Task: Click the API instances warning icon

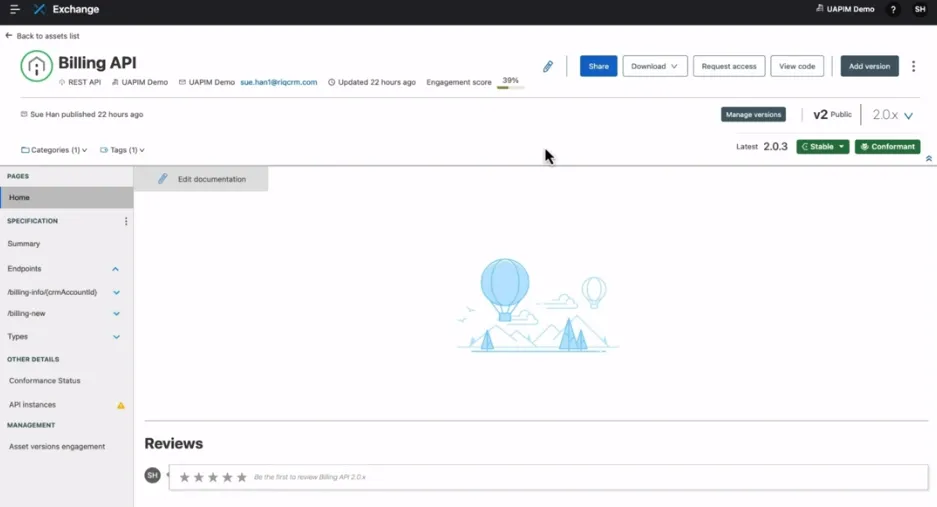Action: [121, 405]
